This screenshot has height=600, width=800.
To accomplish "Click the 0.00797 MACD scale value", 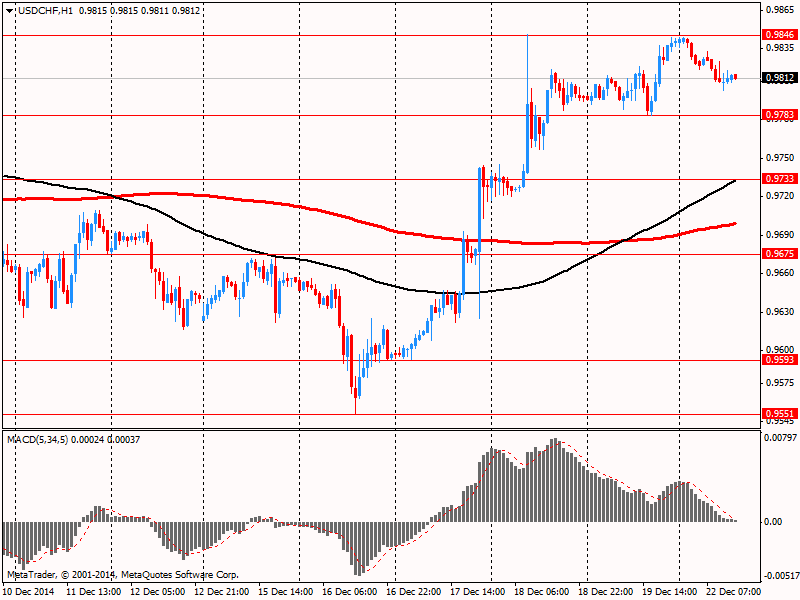I will [x=781, y=438].
